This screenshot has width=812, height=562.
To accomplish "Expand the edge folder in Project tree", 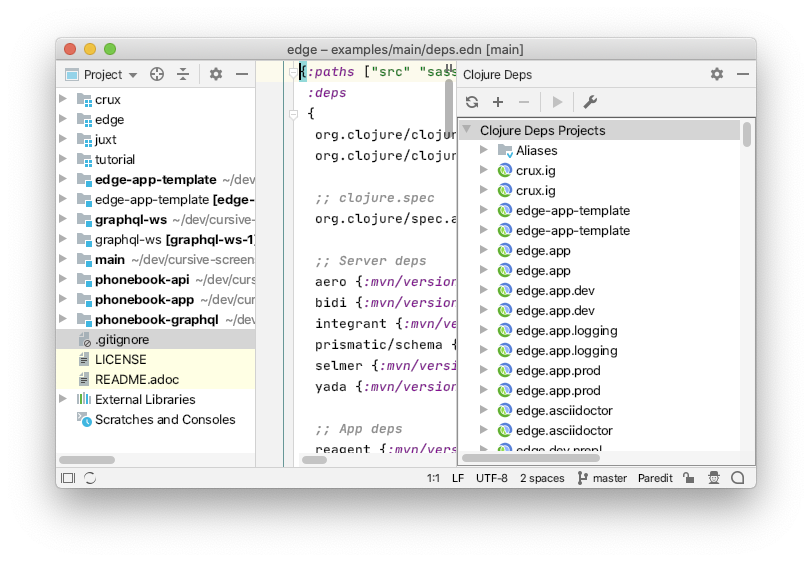I will click(63, 119).
